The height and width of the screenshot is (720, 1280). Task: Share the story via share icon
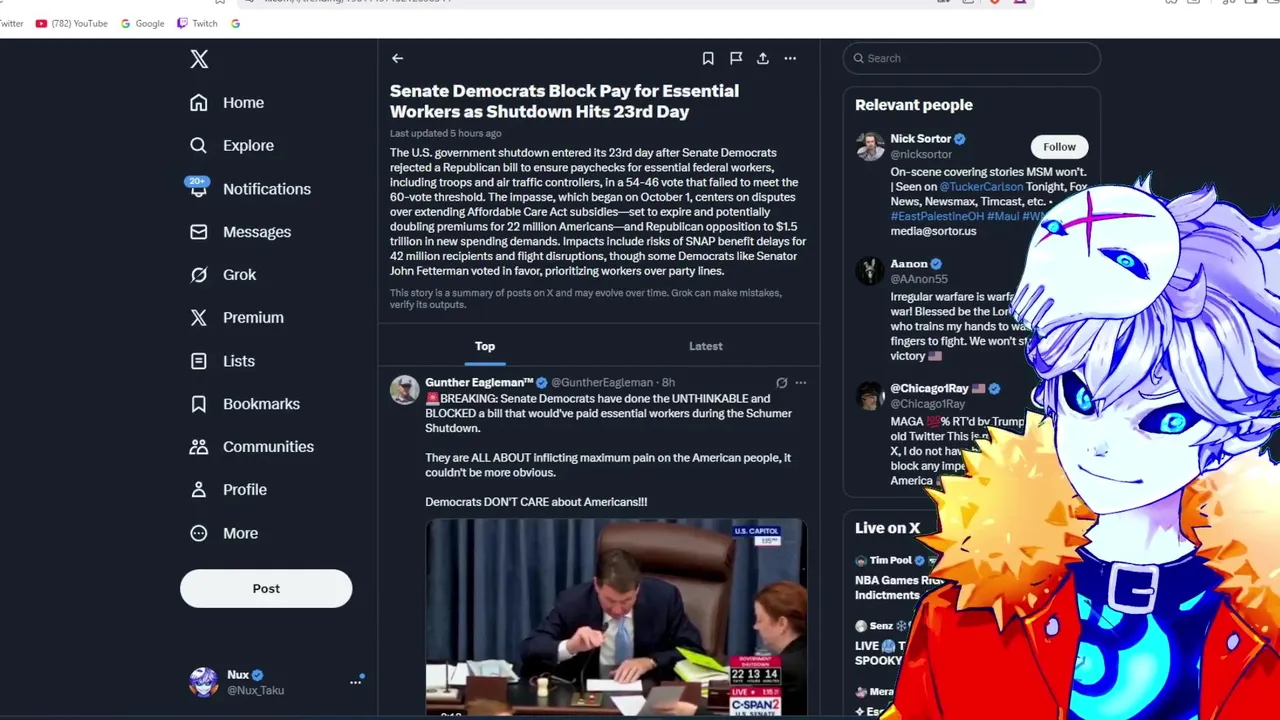click(x=763, y=58)
